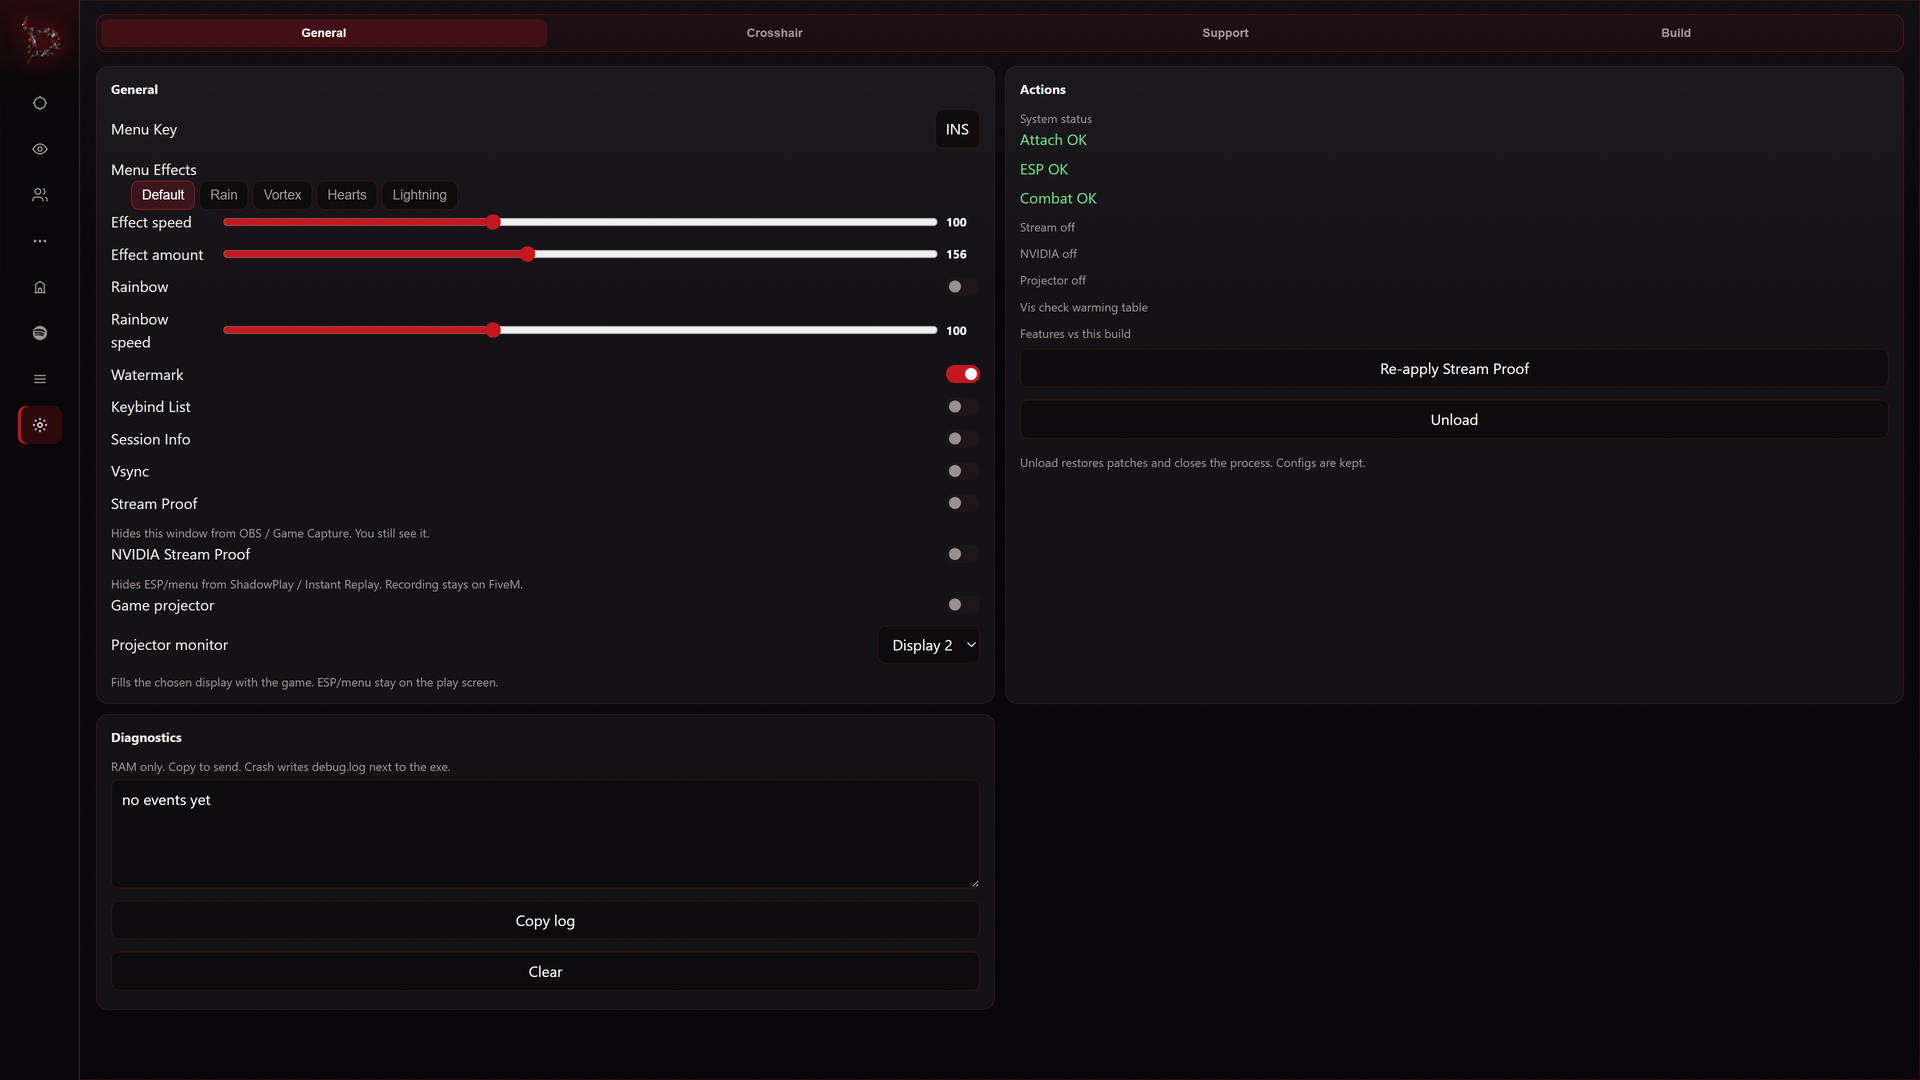This screenshot has height=1080, width=1920.
Task: Select the Vortex menu effect
Action: (282, 195)
